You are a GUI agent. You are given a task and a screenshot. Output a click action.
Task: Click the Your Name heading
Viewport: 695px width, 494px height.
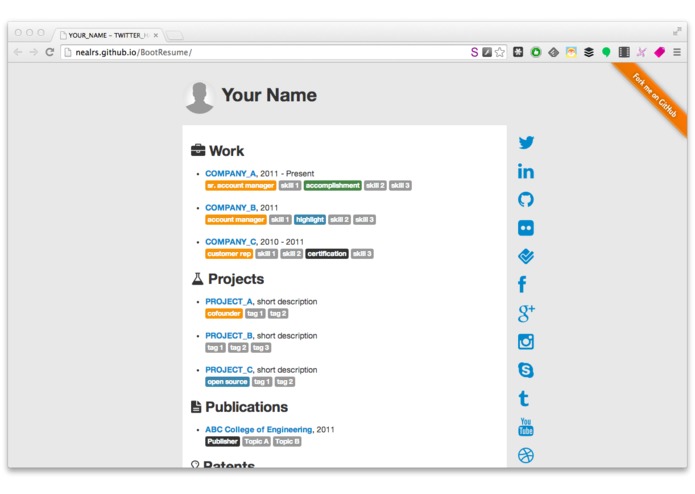click(269, 95)
